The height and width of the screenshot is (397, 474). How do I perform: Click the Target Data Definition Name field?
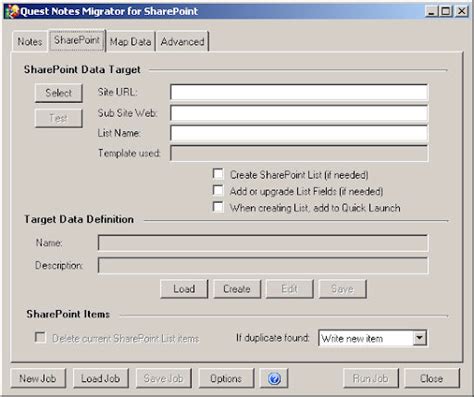pos(263,243)
